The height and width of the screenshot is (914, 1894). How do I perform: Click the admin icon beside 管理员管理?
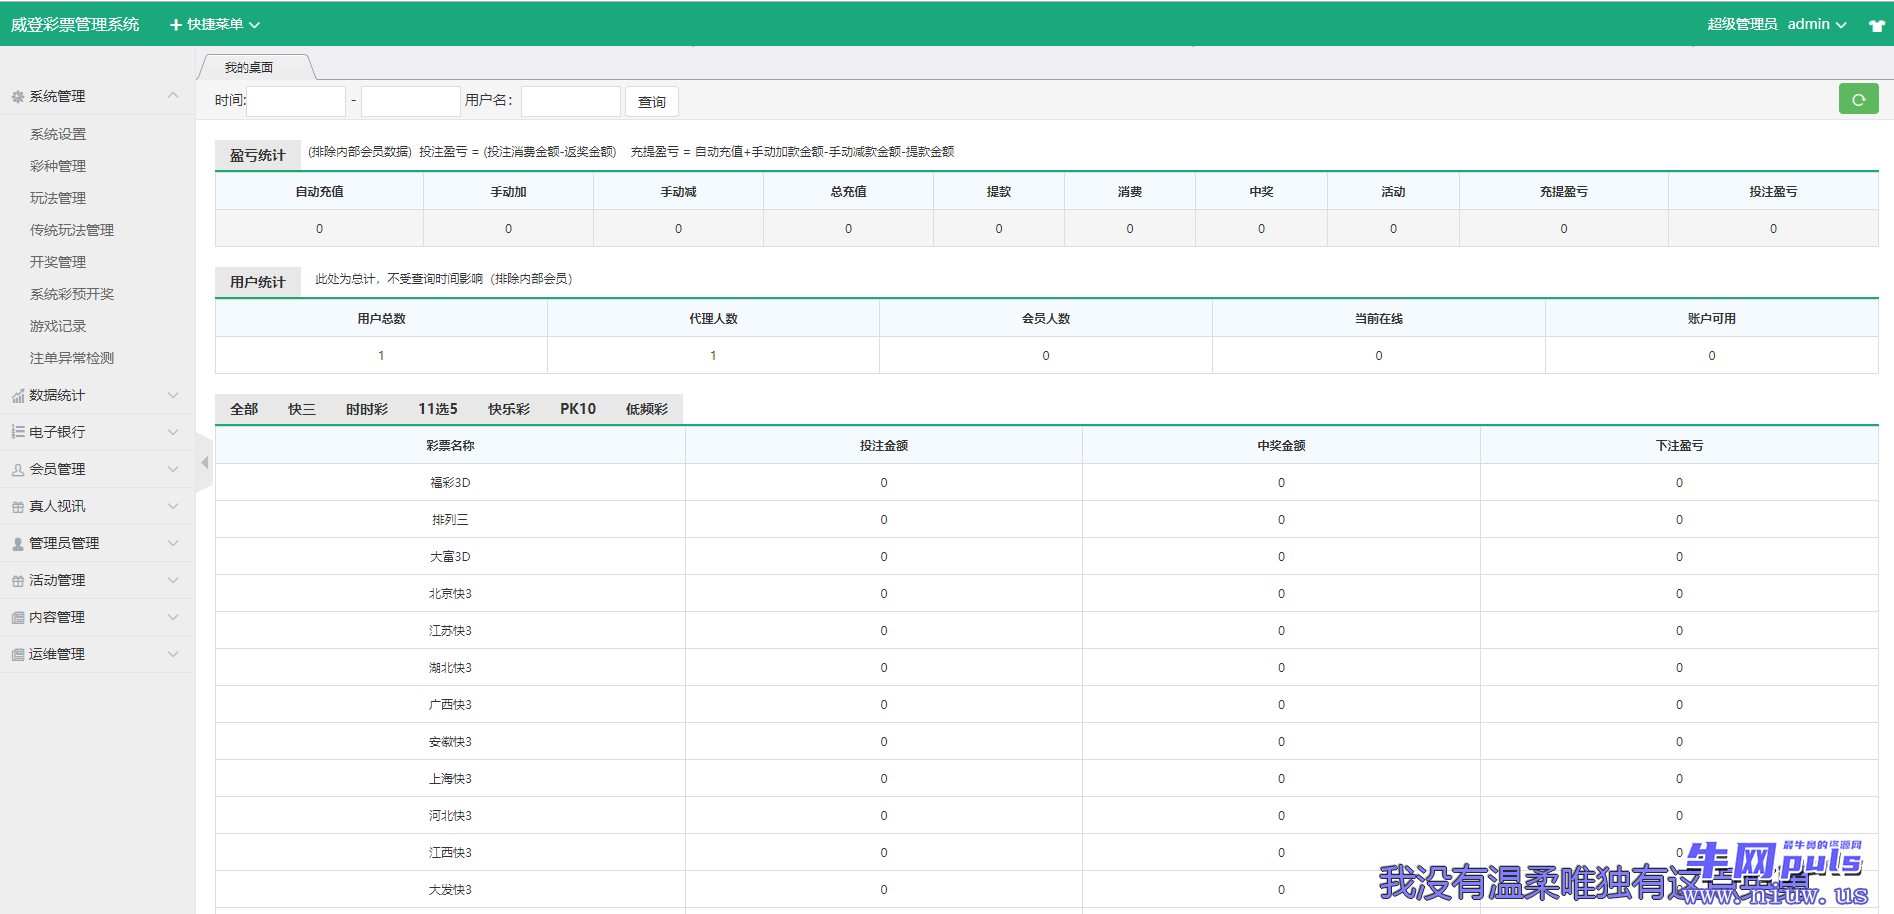(x=17, y=544)
